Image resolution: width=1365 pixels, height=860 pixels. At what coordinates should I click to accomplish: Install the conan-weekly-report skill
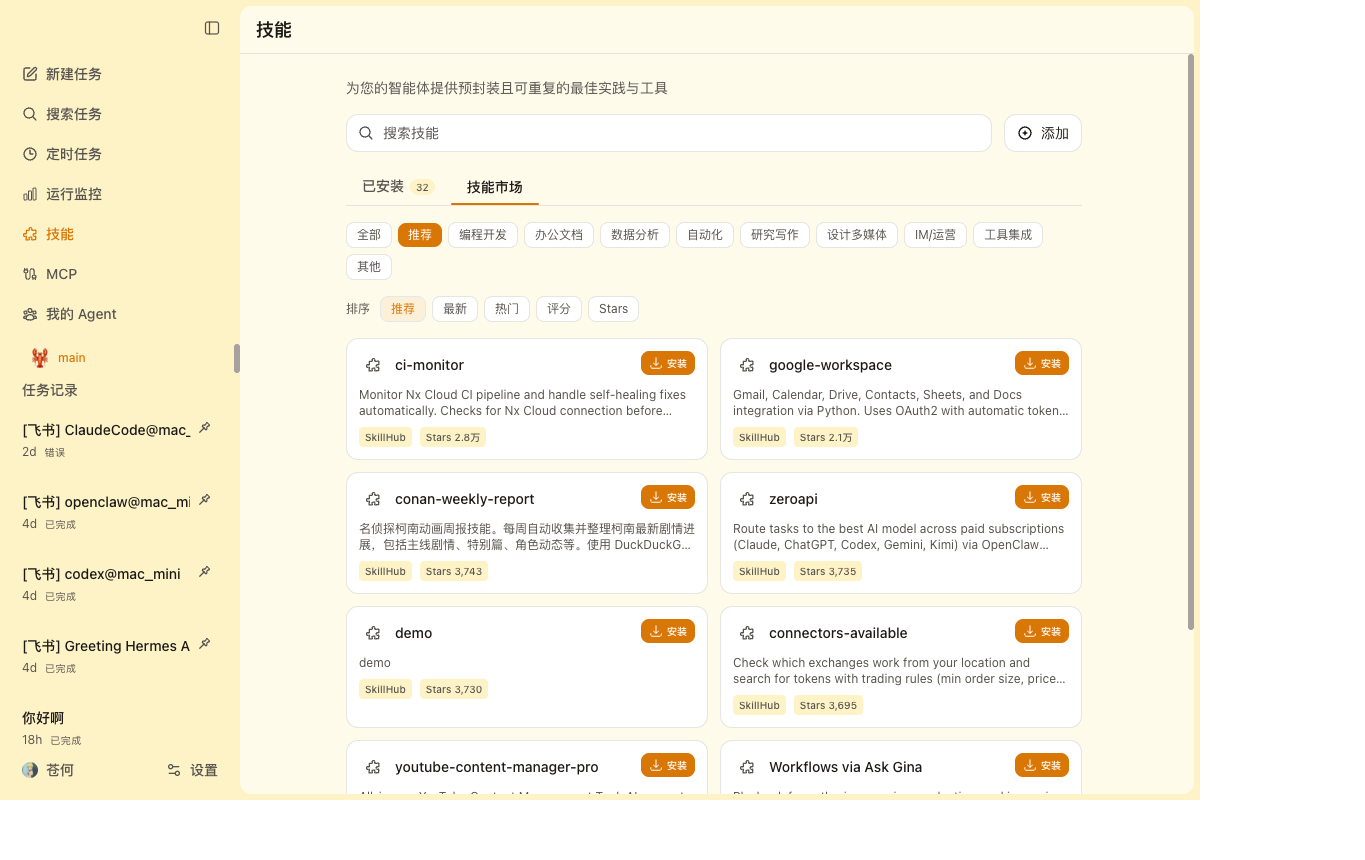coord(668,497)
